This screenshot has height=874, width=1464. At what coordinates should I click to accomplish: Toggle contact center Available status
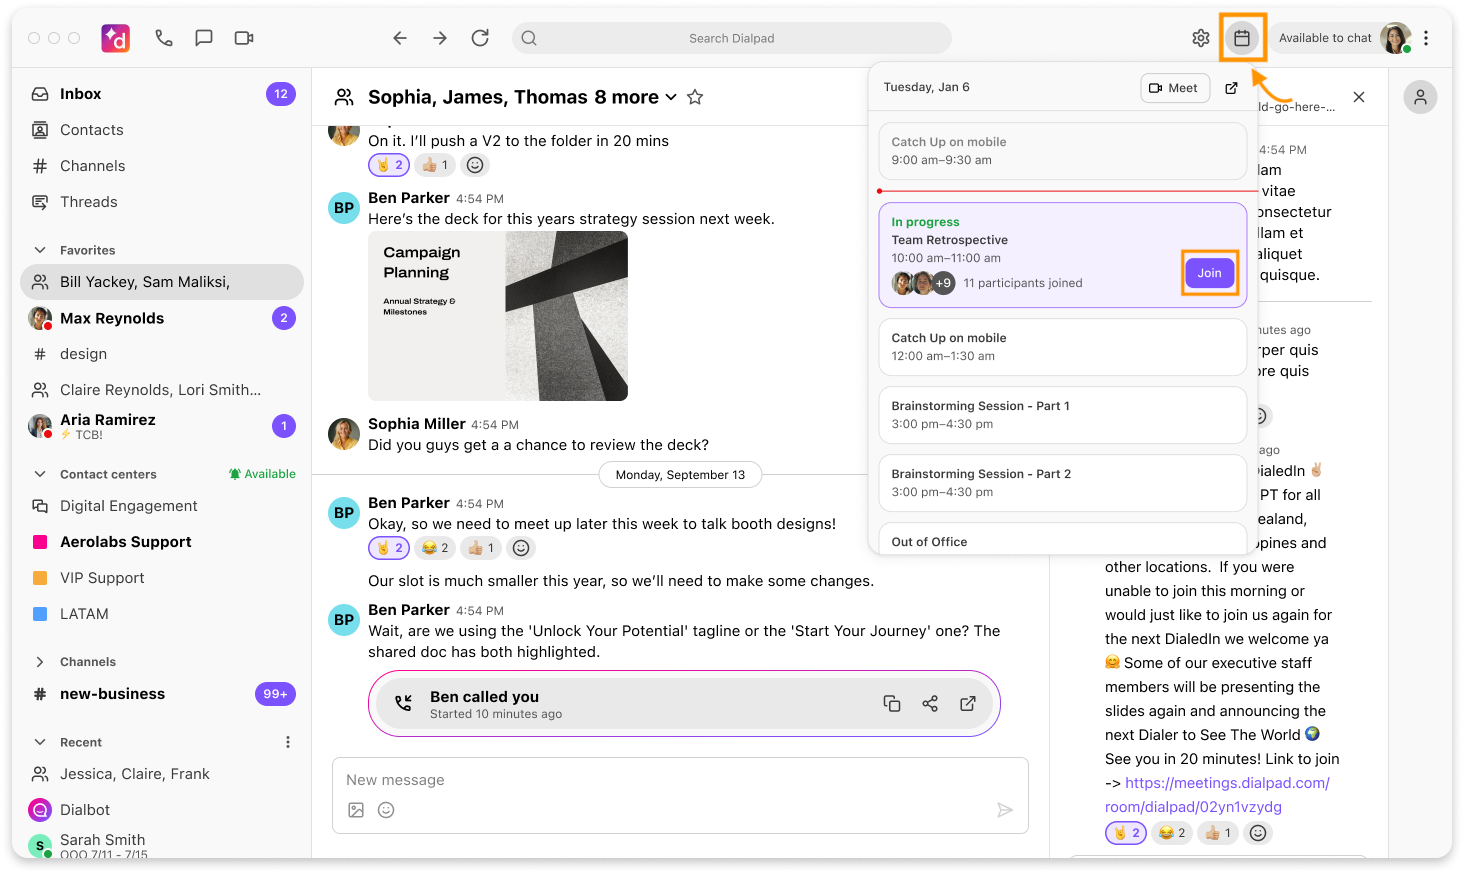click(262, 474)
